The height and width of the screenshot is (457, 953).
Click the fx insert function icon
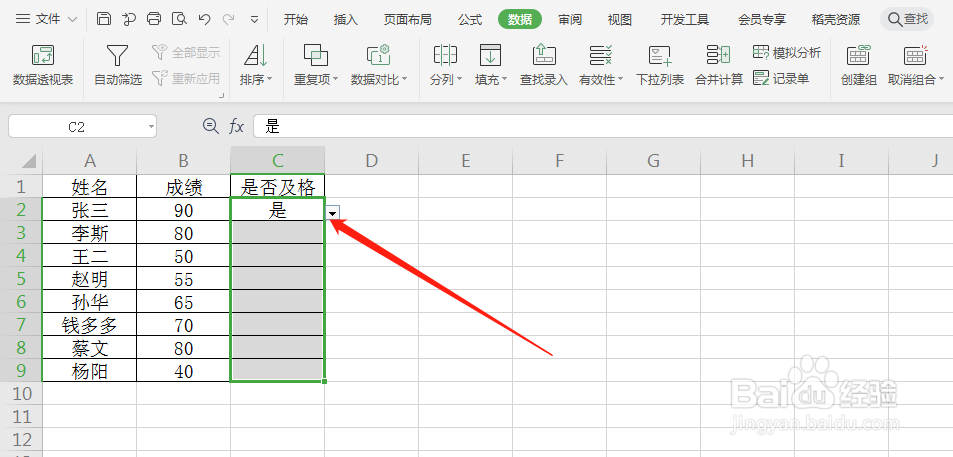coord(236,126)
